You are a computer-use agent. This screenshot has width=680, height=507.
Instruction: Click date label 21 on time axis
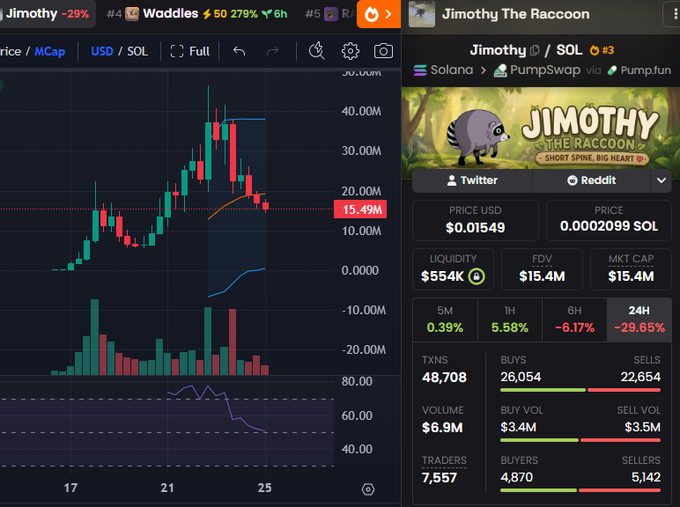167,488
